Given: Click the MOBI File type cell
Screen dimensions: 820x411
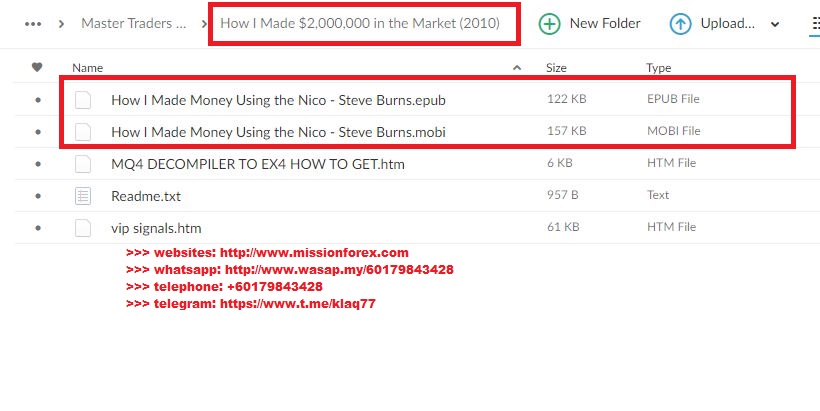Looking at the screenshot, I should tap(674, 131).
